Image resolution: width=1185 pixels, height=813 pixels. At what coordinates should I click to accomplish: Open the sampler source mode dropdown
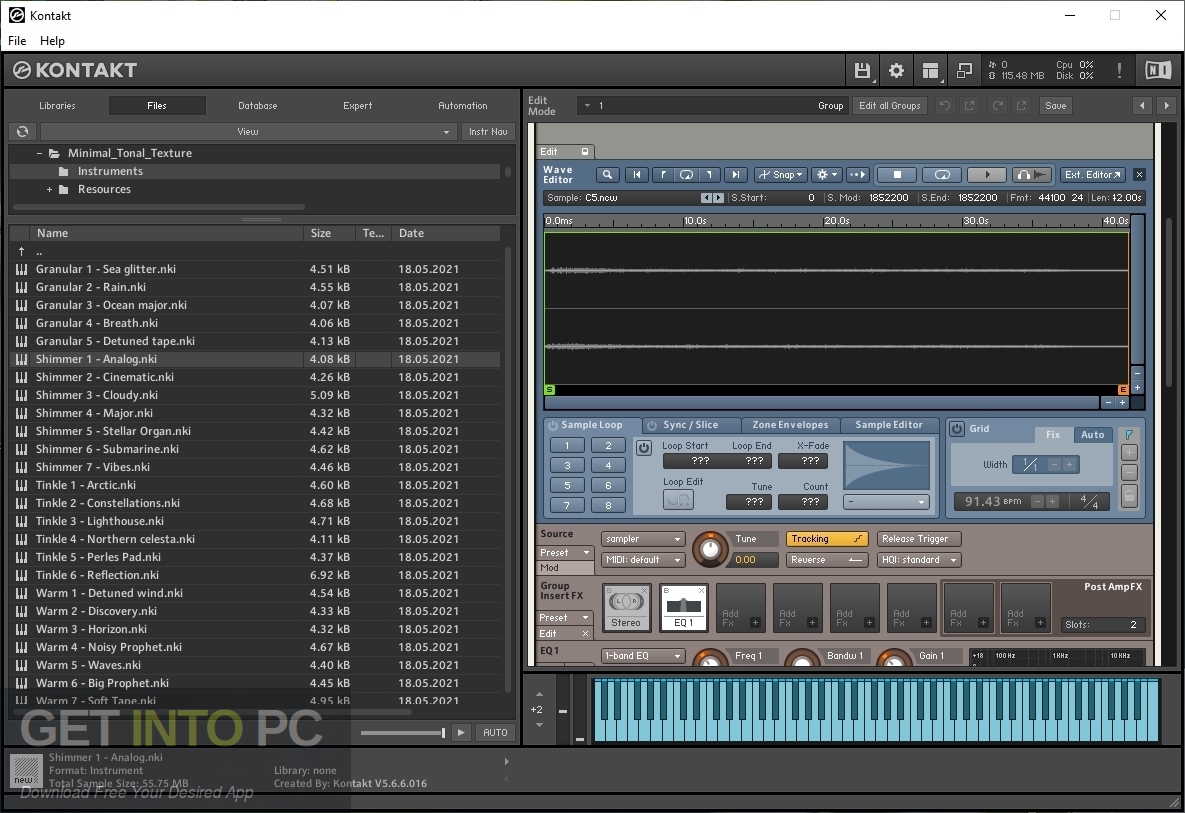tap(643, 539)
